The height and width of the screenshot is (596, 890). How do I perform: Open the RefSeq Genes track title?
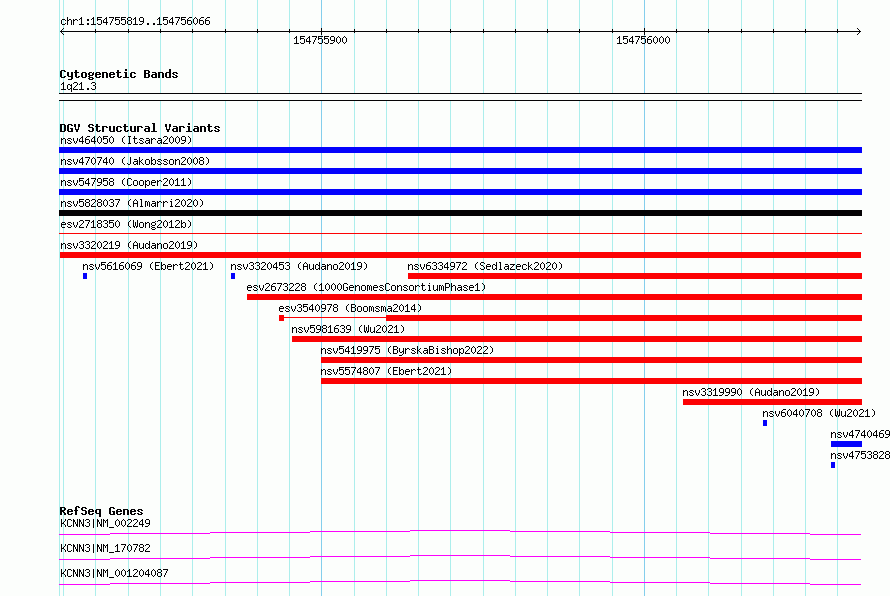[x=101, y=511]
